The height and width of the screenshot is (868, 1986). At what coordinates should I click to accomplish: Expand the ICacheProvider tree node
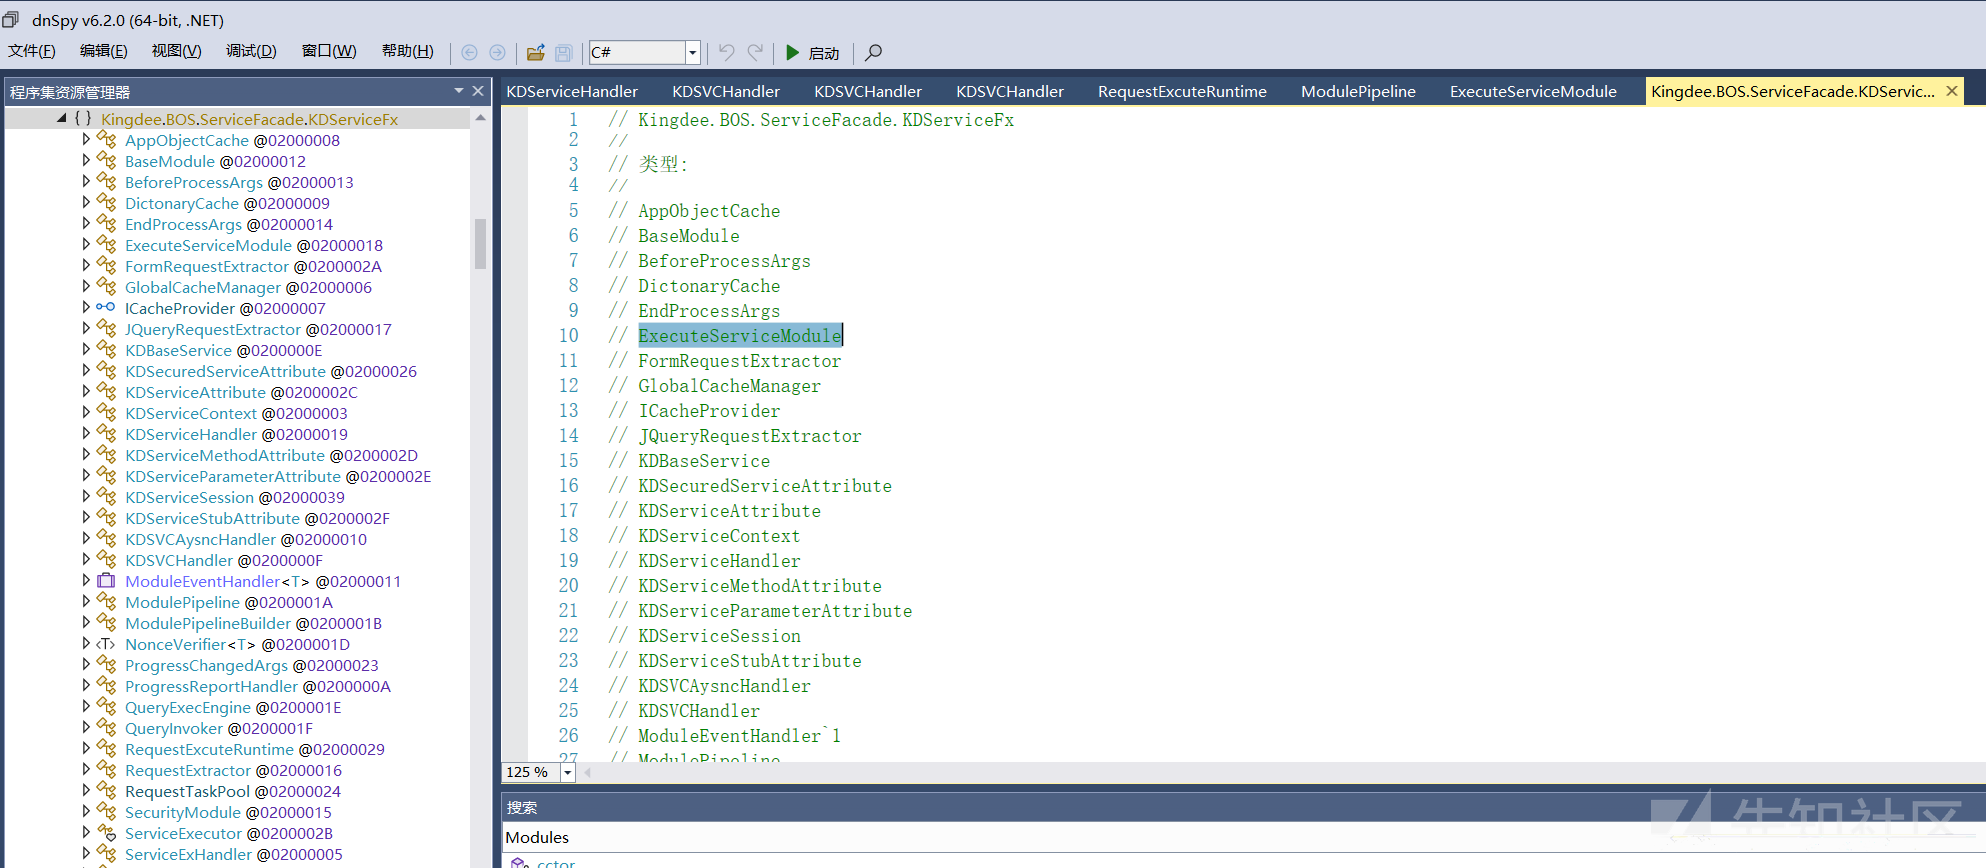[86, 307]
